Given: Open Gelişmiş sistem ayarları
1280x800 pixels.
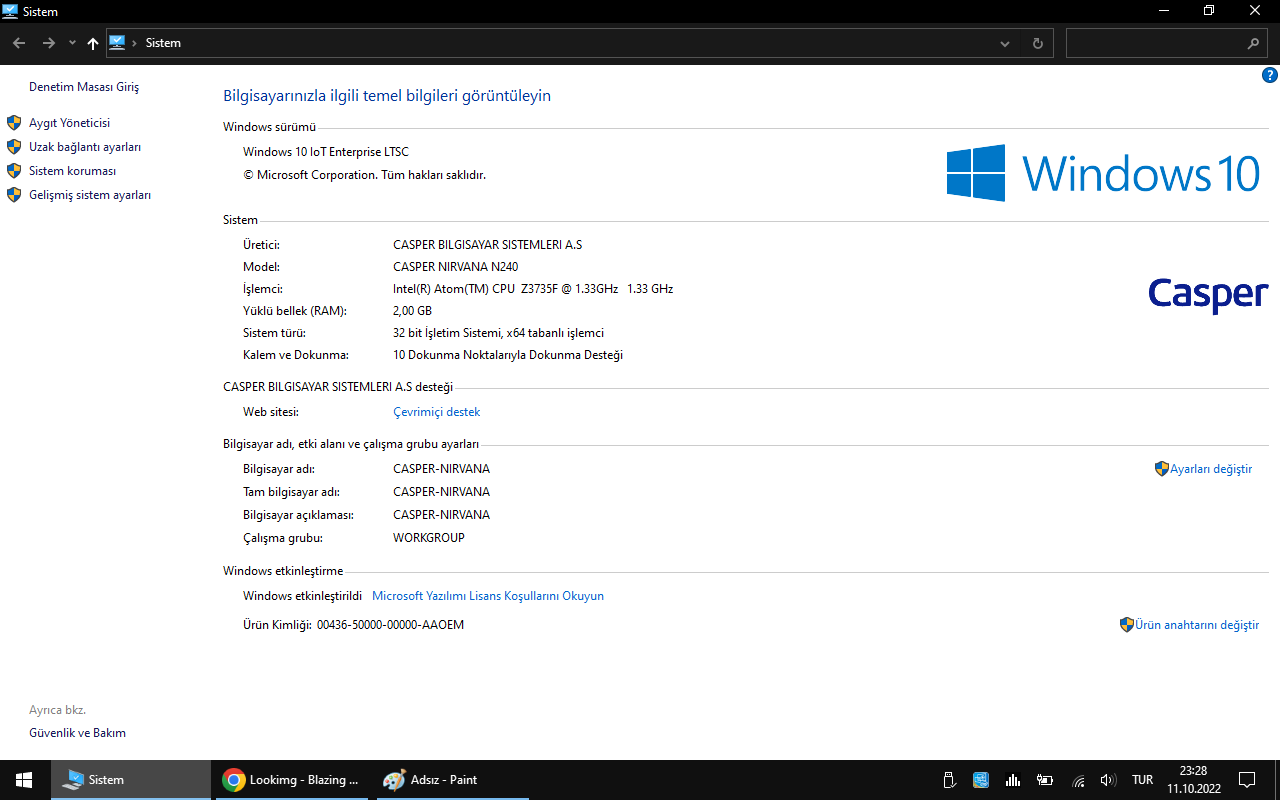Looking at the screenshot, I should click(x=90, y=195).
